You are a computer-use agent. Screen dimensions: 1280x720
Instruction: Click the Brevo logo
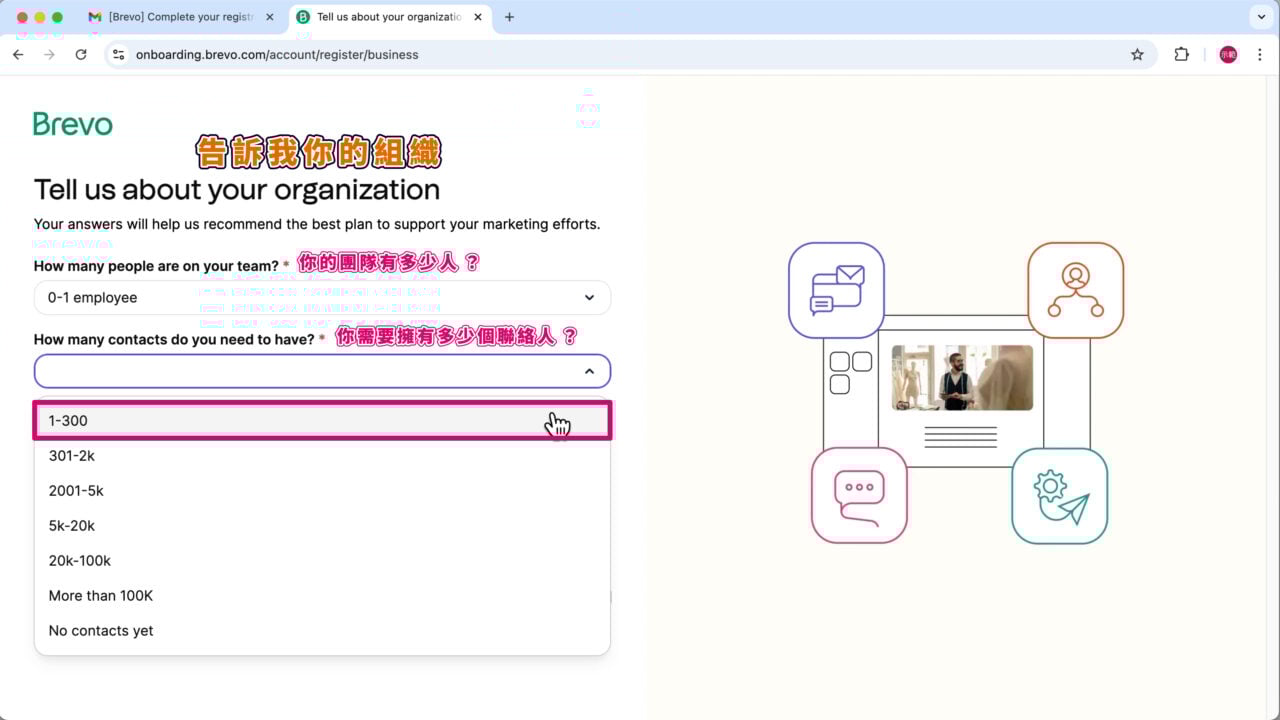point(73,124)
